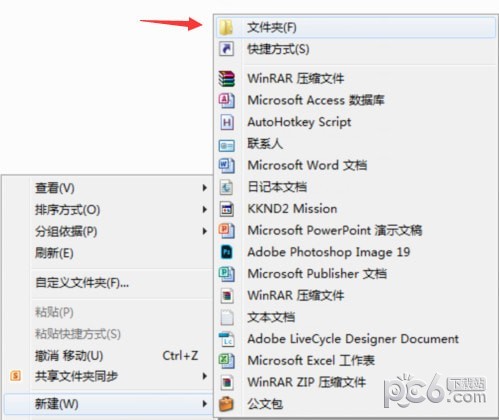Open the 共享文件夹同步 submenu arrow
The image size is (499, 420).
click(x=205, y=376)
